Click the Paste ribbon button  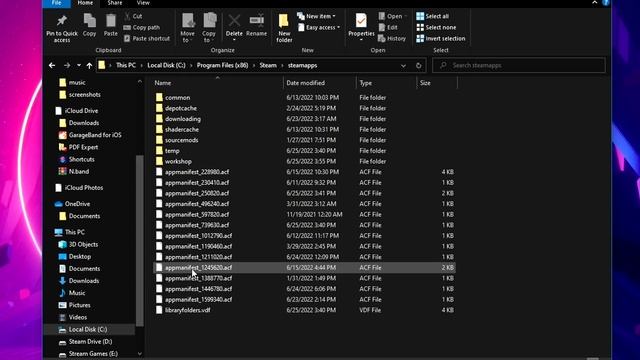click(110, 25)
